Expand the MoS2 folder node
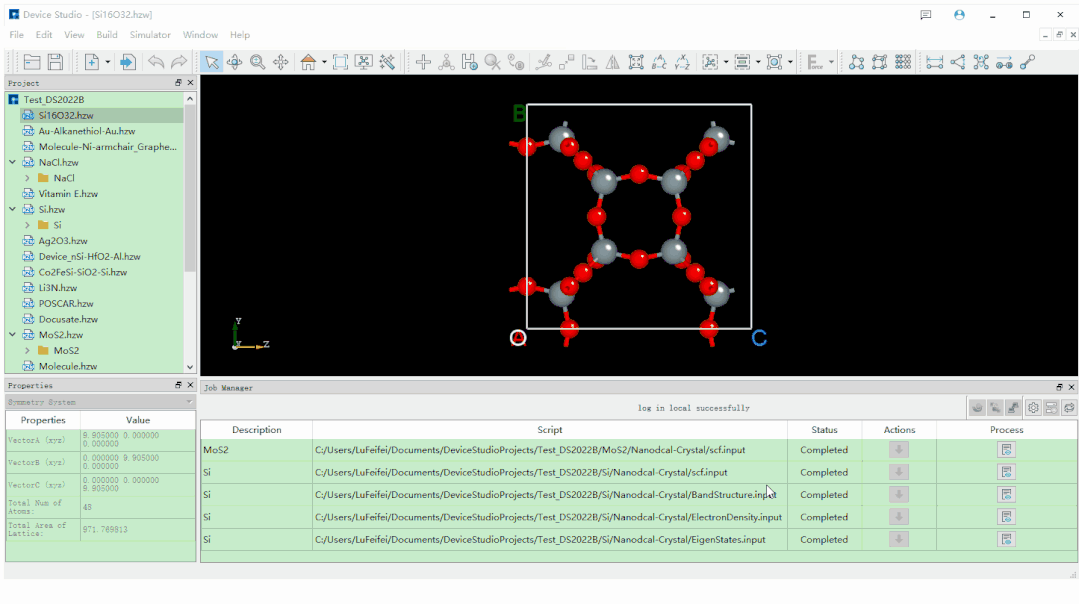This screenshot has width=1079, height=604. [x=27, y=351]
